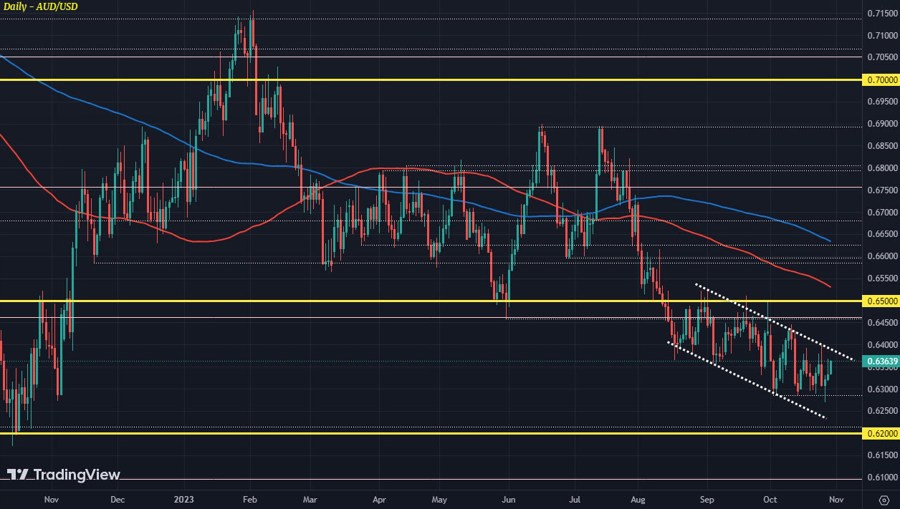This screenshot has height=509, width=900.
Task: Click the 0.70500 price axis value
Action: coord(883,57)
